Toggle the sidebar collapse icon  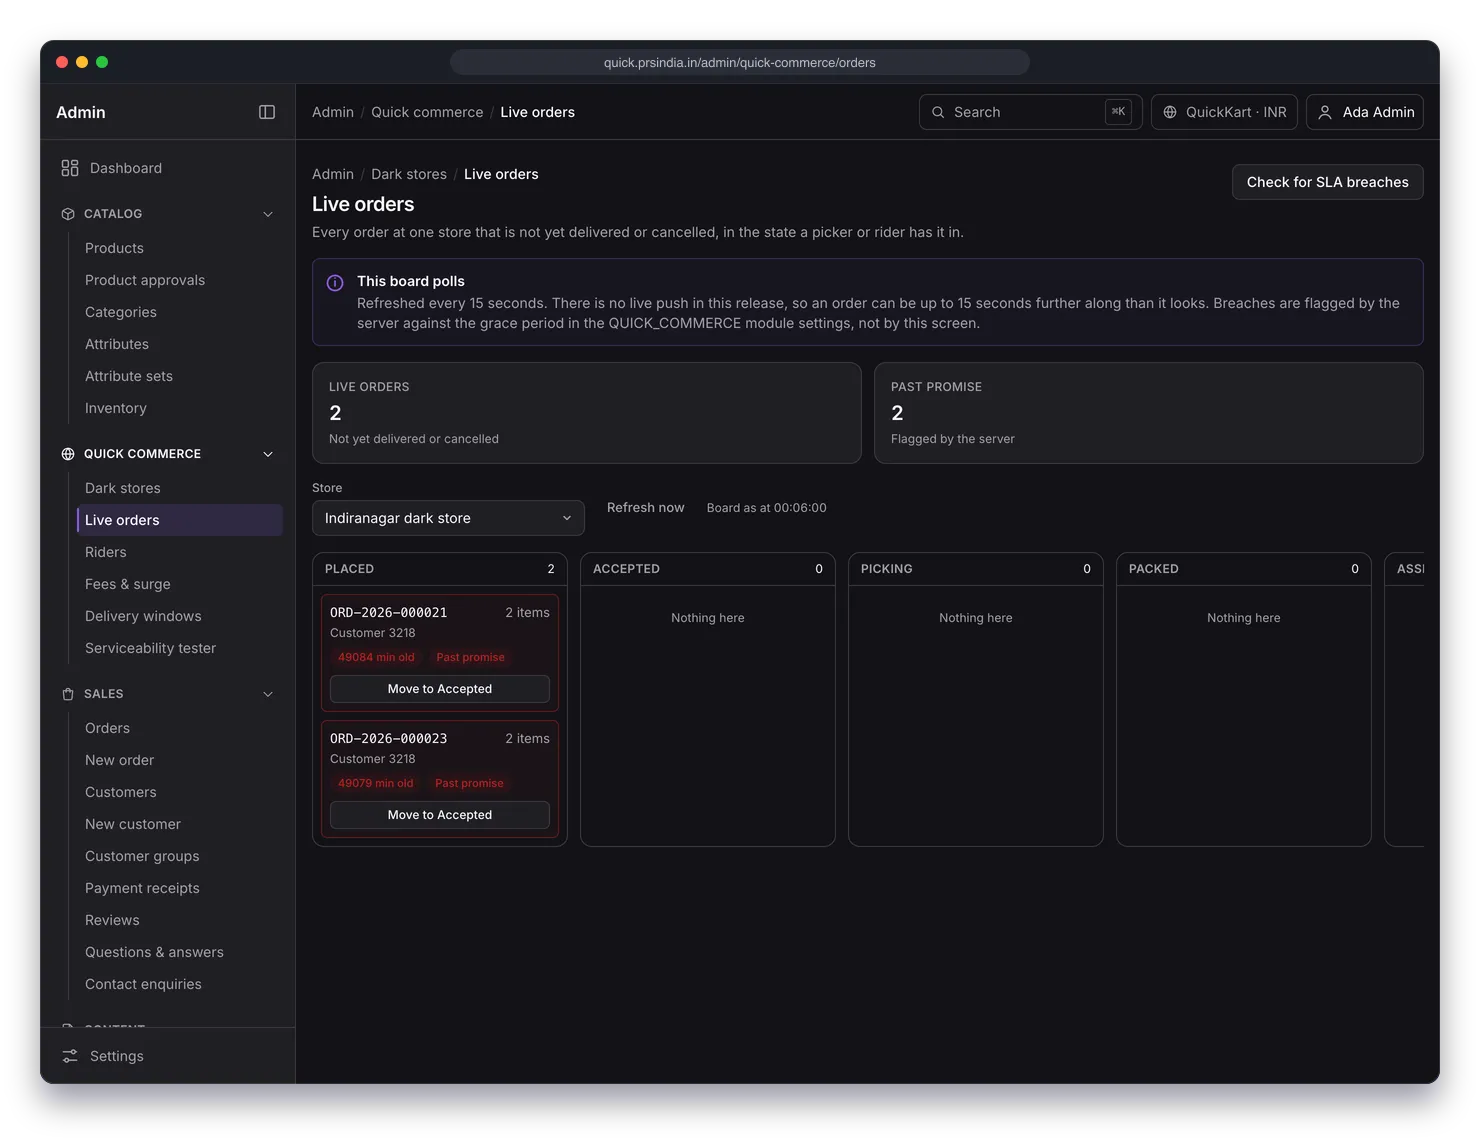click(267, 112)
